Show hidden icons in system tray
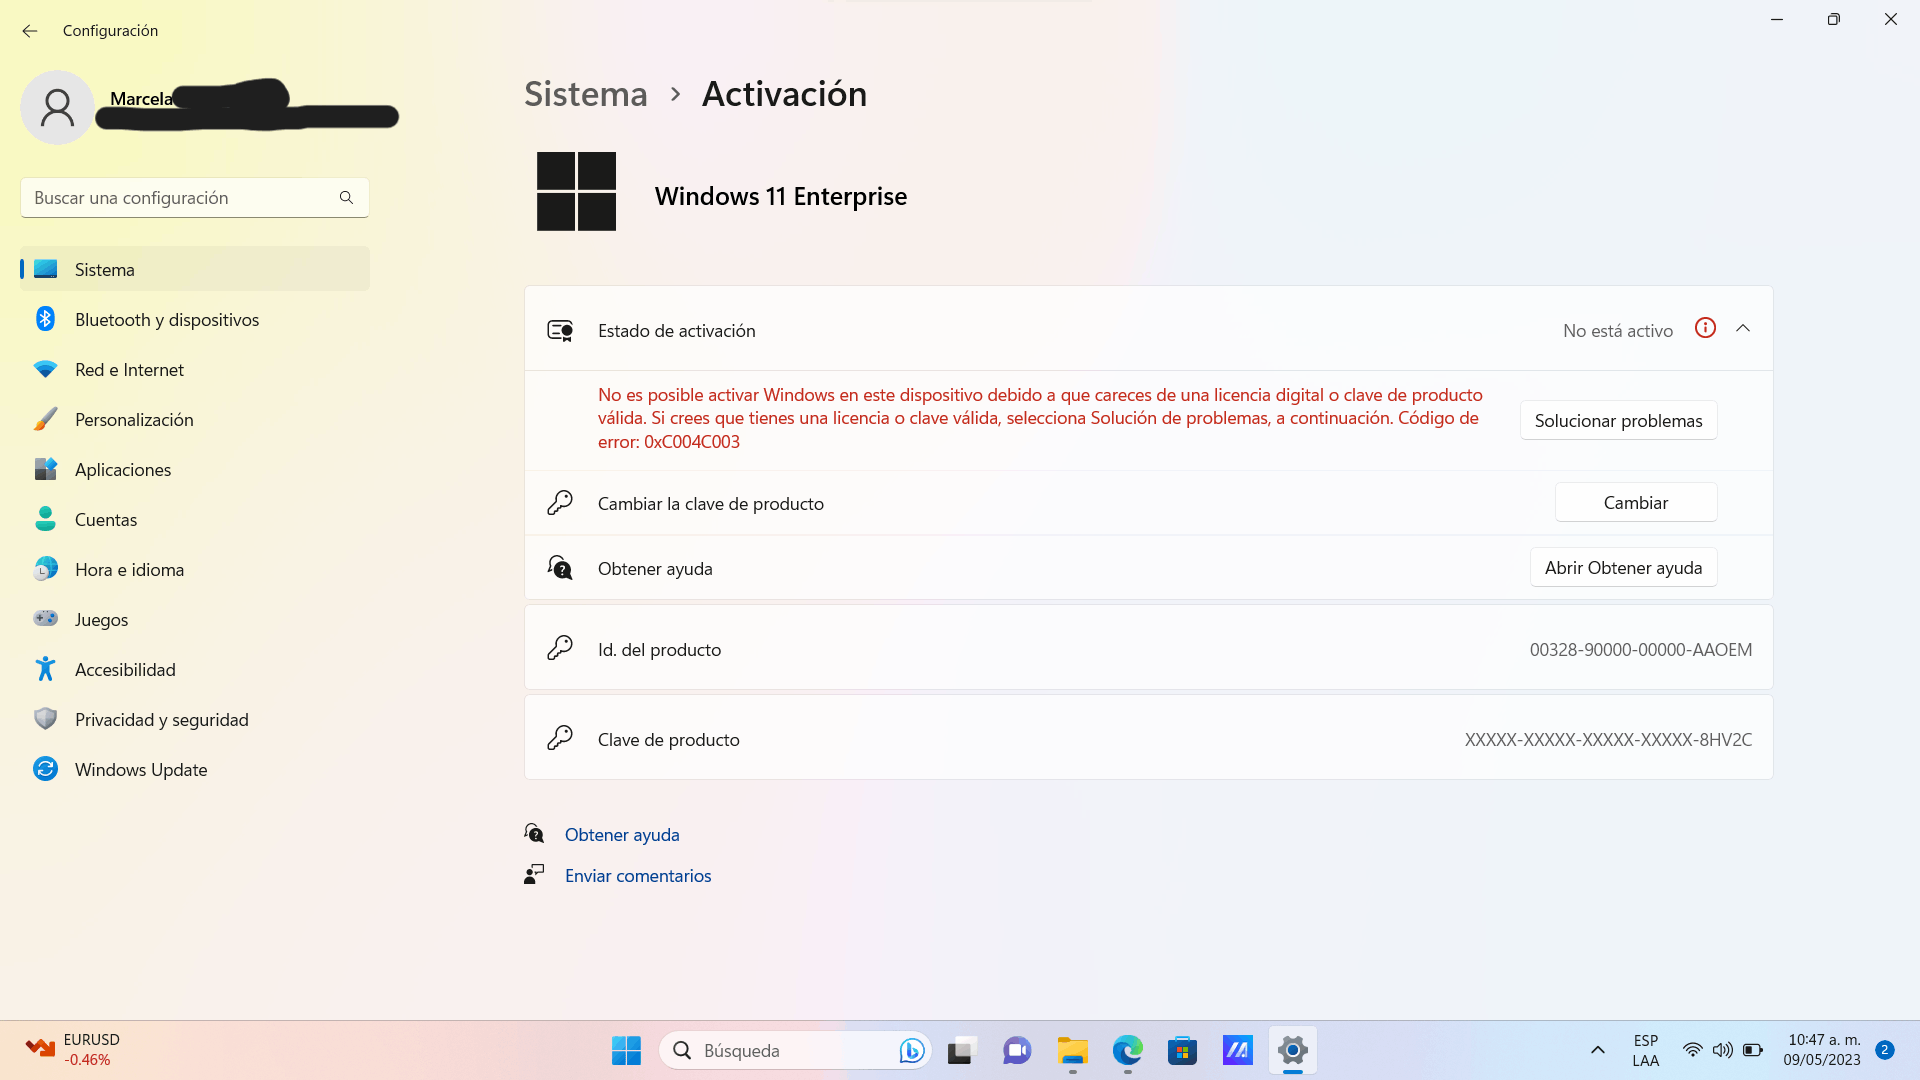 [x=1597, y=1050]
